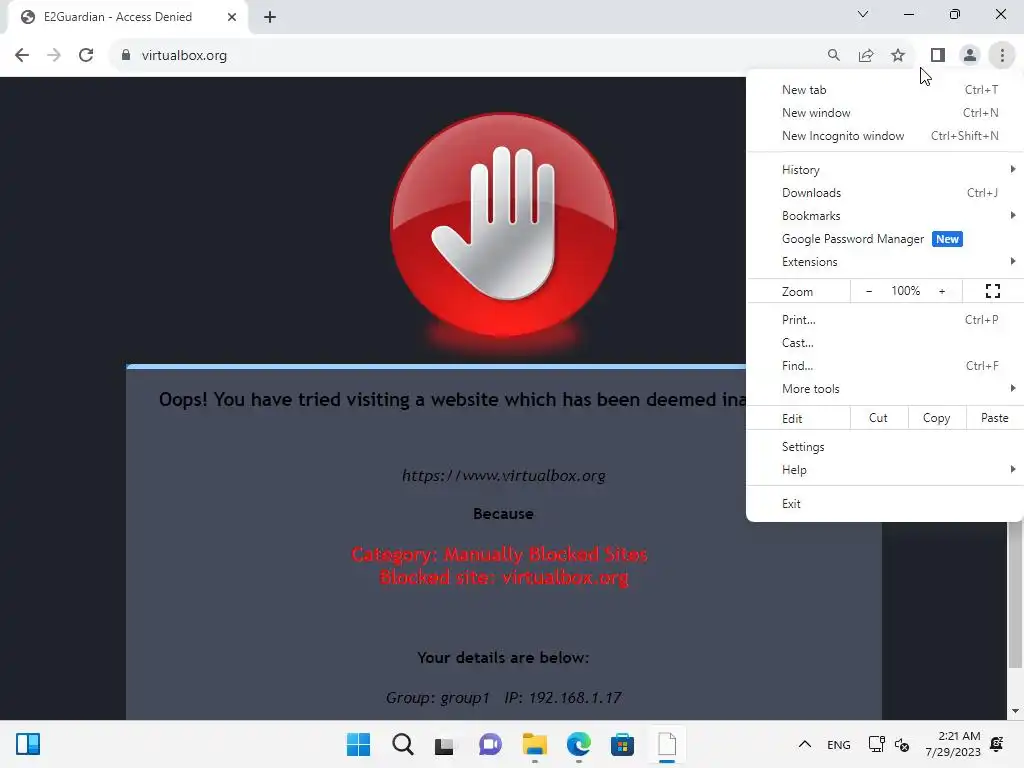
Task: Click the Copy button in Edit row
Action: pos(936,418)
